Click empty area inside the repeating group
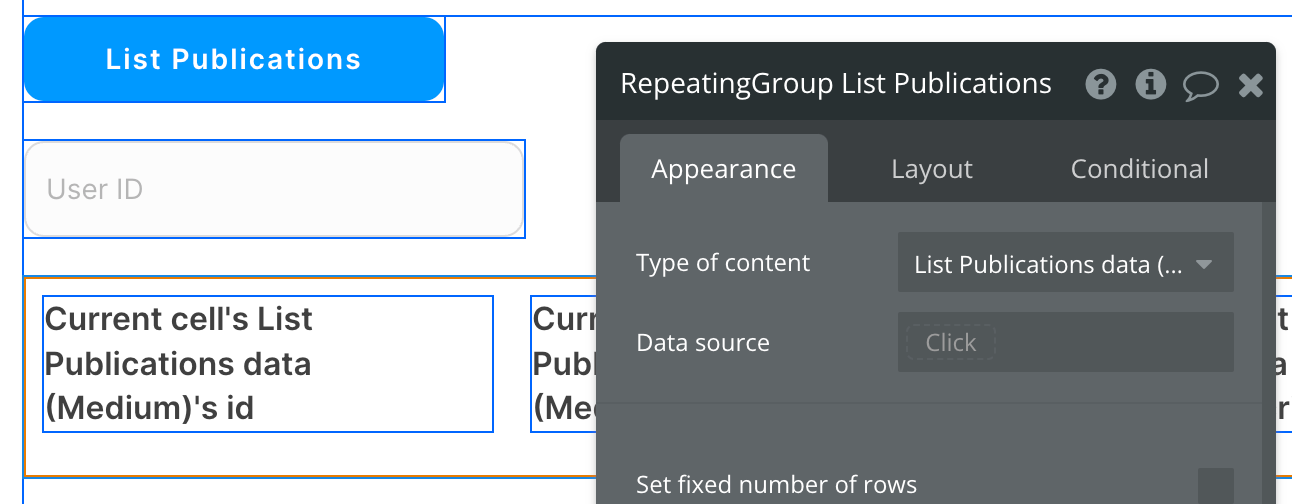Viewport: 1292px width, 504px height. coord(300,455)
